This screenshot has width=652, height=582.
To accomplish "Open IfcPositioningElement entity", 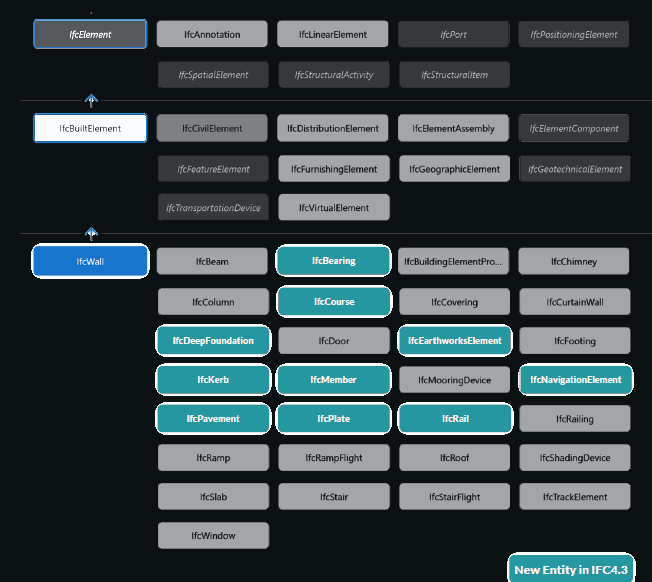I will click(574, 34).
